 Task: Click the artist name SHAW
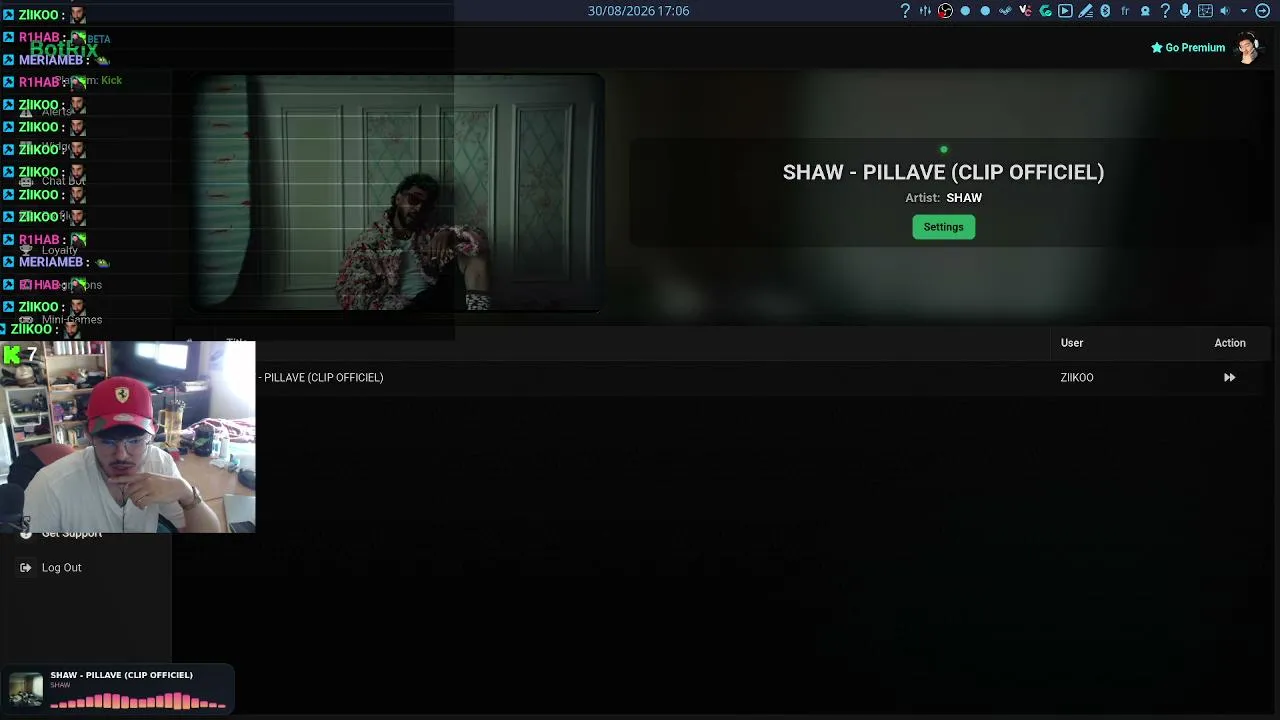(964, 198)
